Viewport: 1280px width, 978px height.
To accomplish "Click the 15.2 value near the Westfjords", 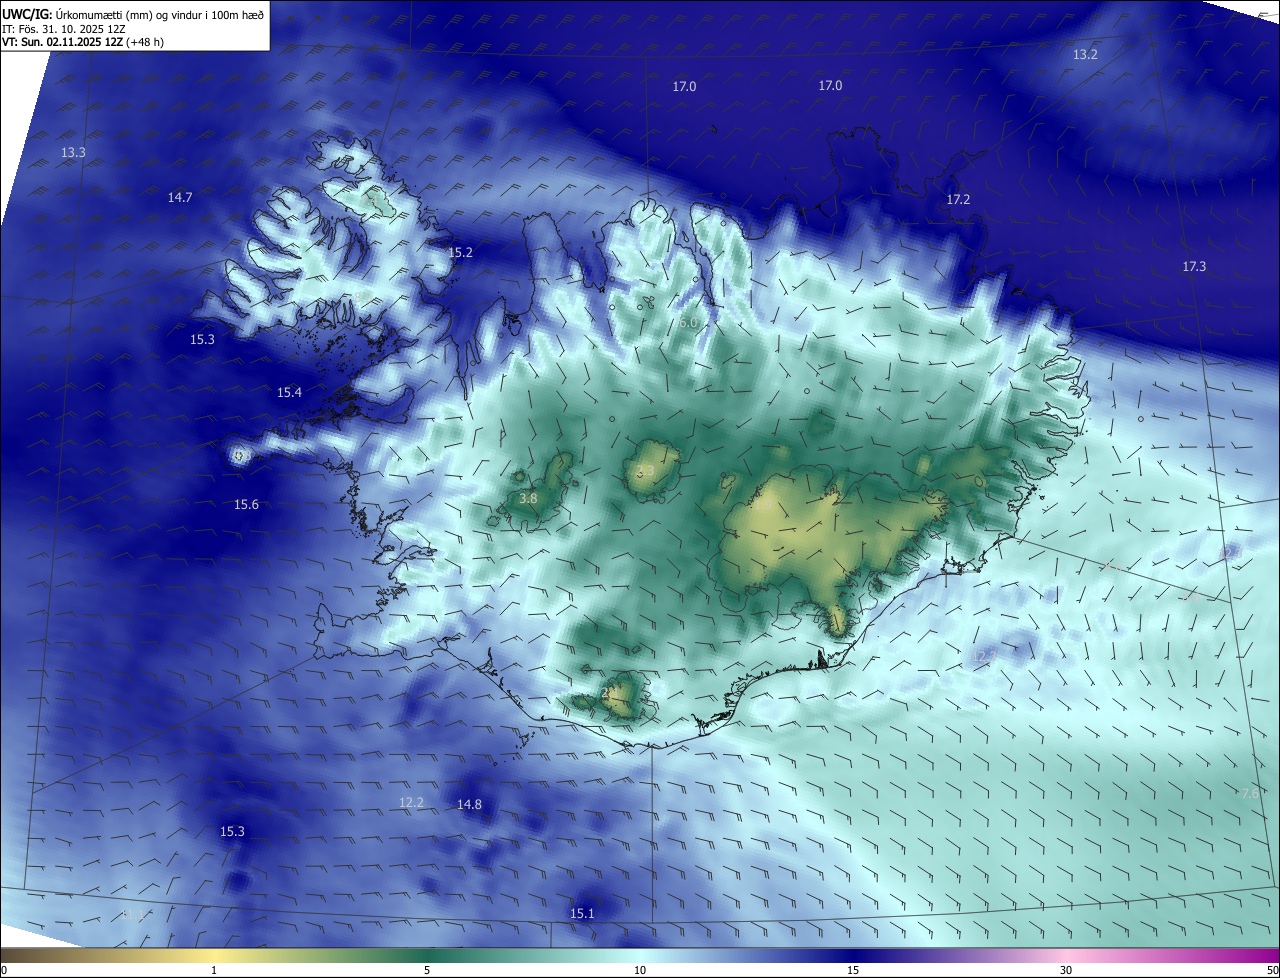I will click(460, 253).
